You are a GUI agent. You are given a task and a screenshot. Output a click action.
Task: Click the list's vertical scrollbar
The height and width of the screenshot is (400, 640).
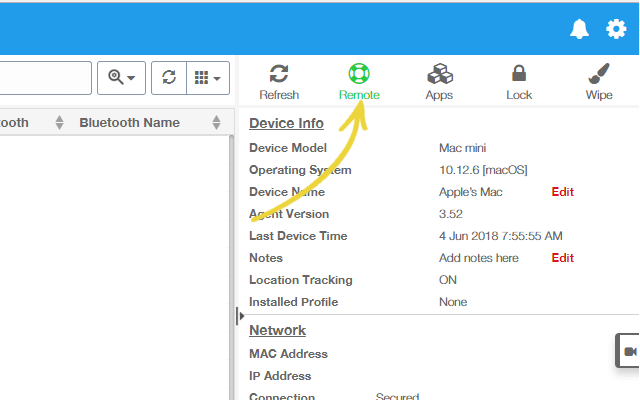click(231, 267)
